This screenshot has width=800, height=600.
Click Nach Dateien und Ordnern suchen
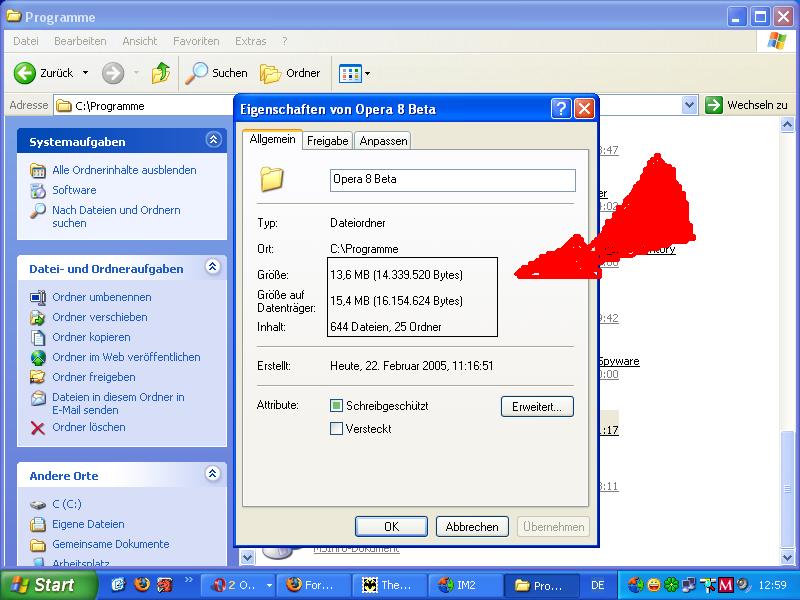click(116, 216)
